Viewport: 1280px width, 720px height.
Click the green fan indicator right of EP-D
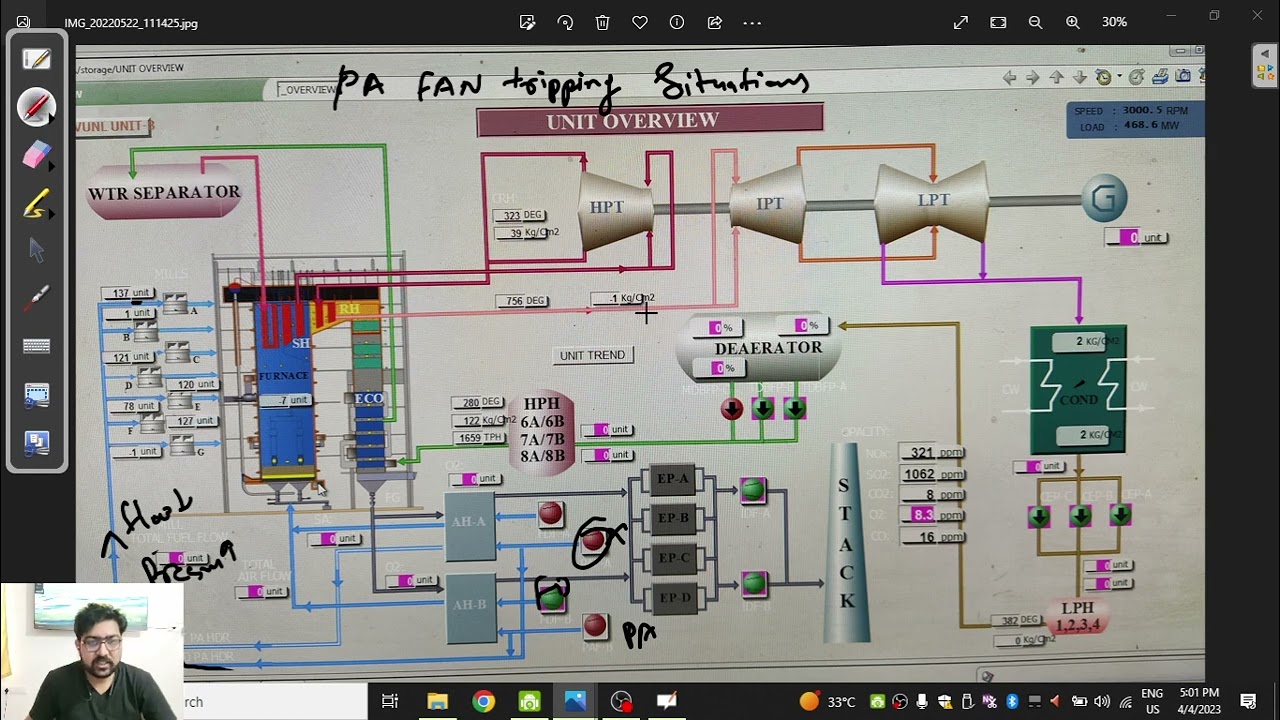click(x=754, y=582)
